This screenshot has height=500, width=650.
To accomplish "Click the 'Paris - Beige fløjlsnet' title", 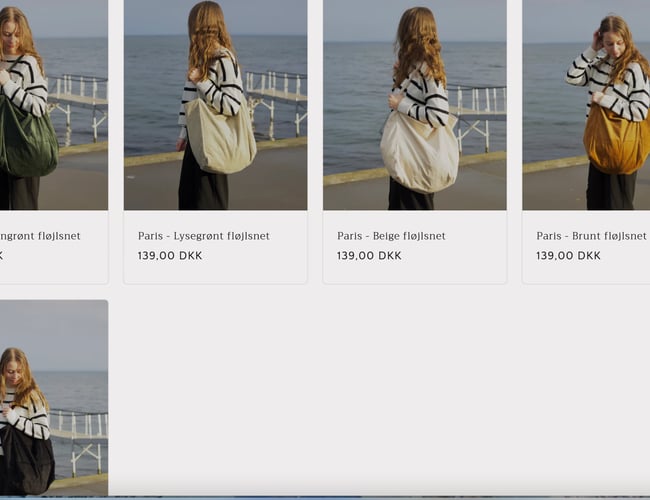I will coord(391,236).
